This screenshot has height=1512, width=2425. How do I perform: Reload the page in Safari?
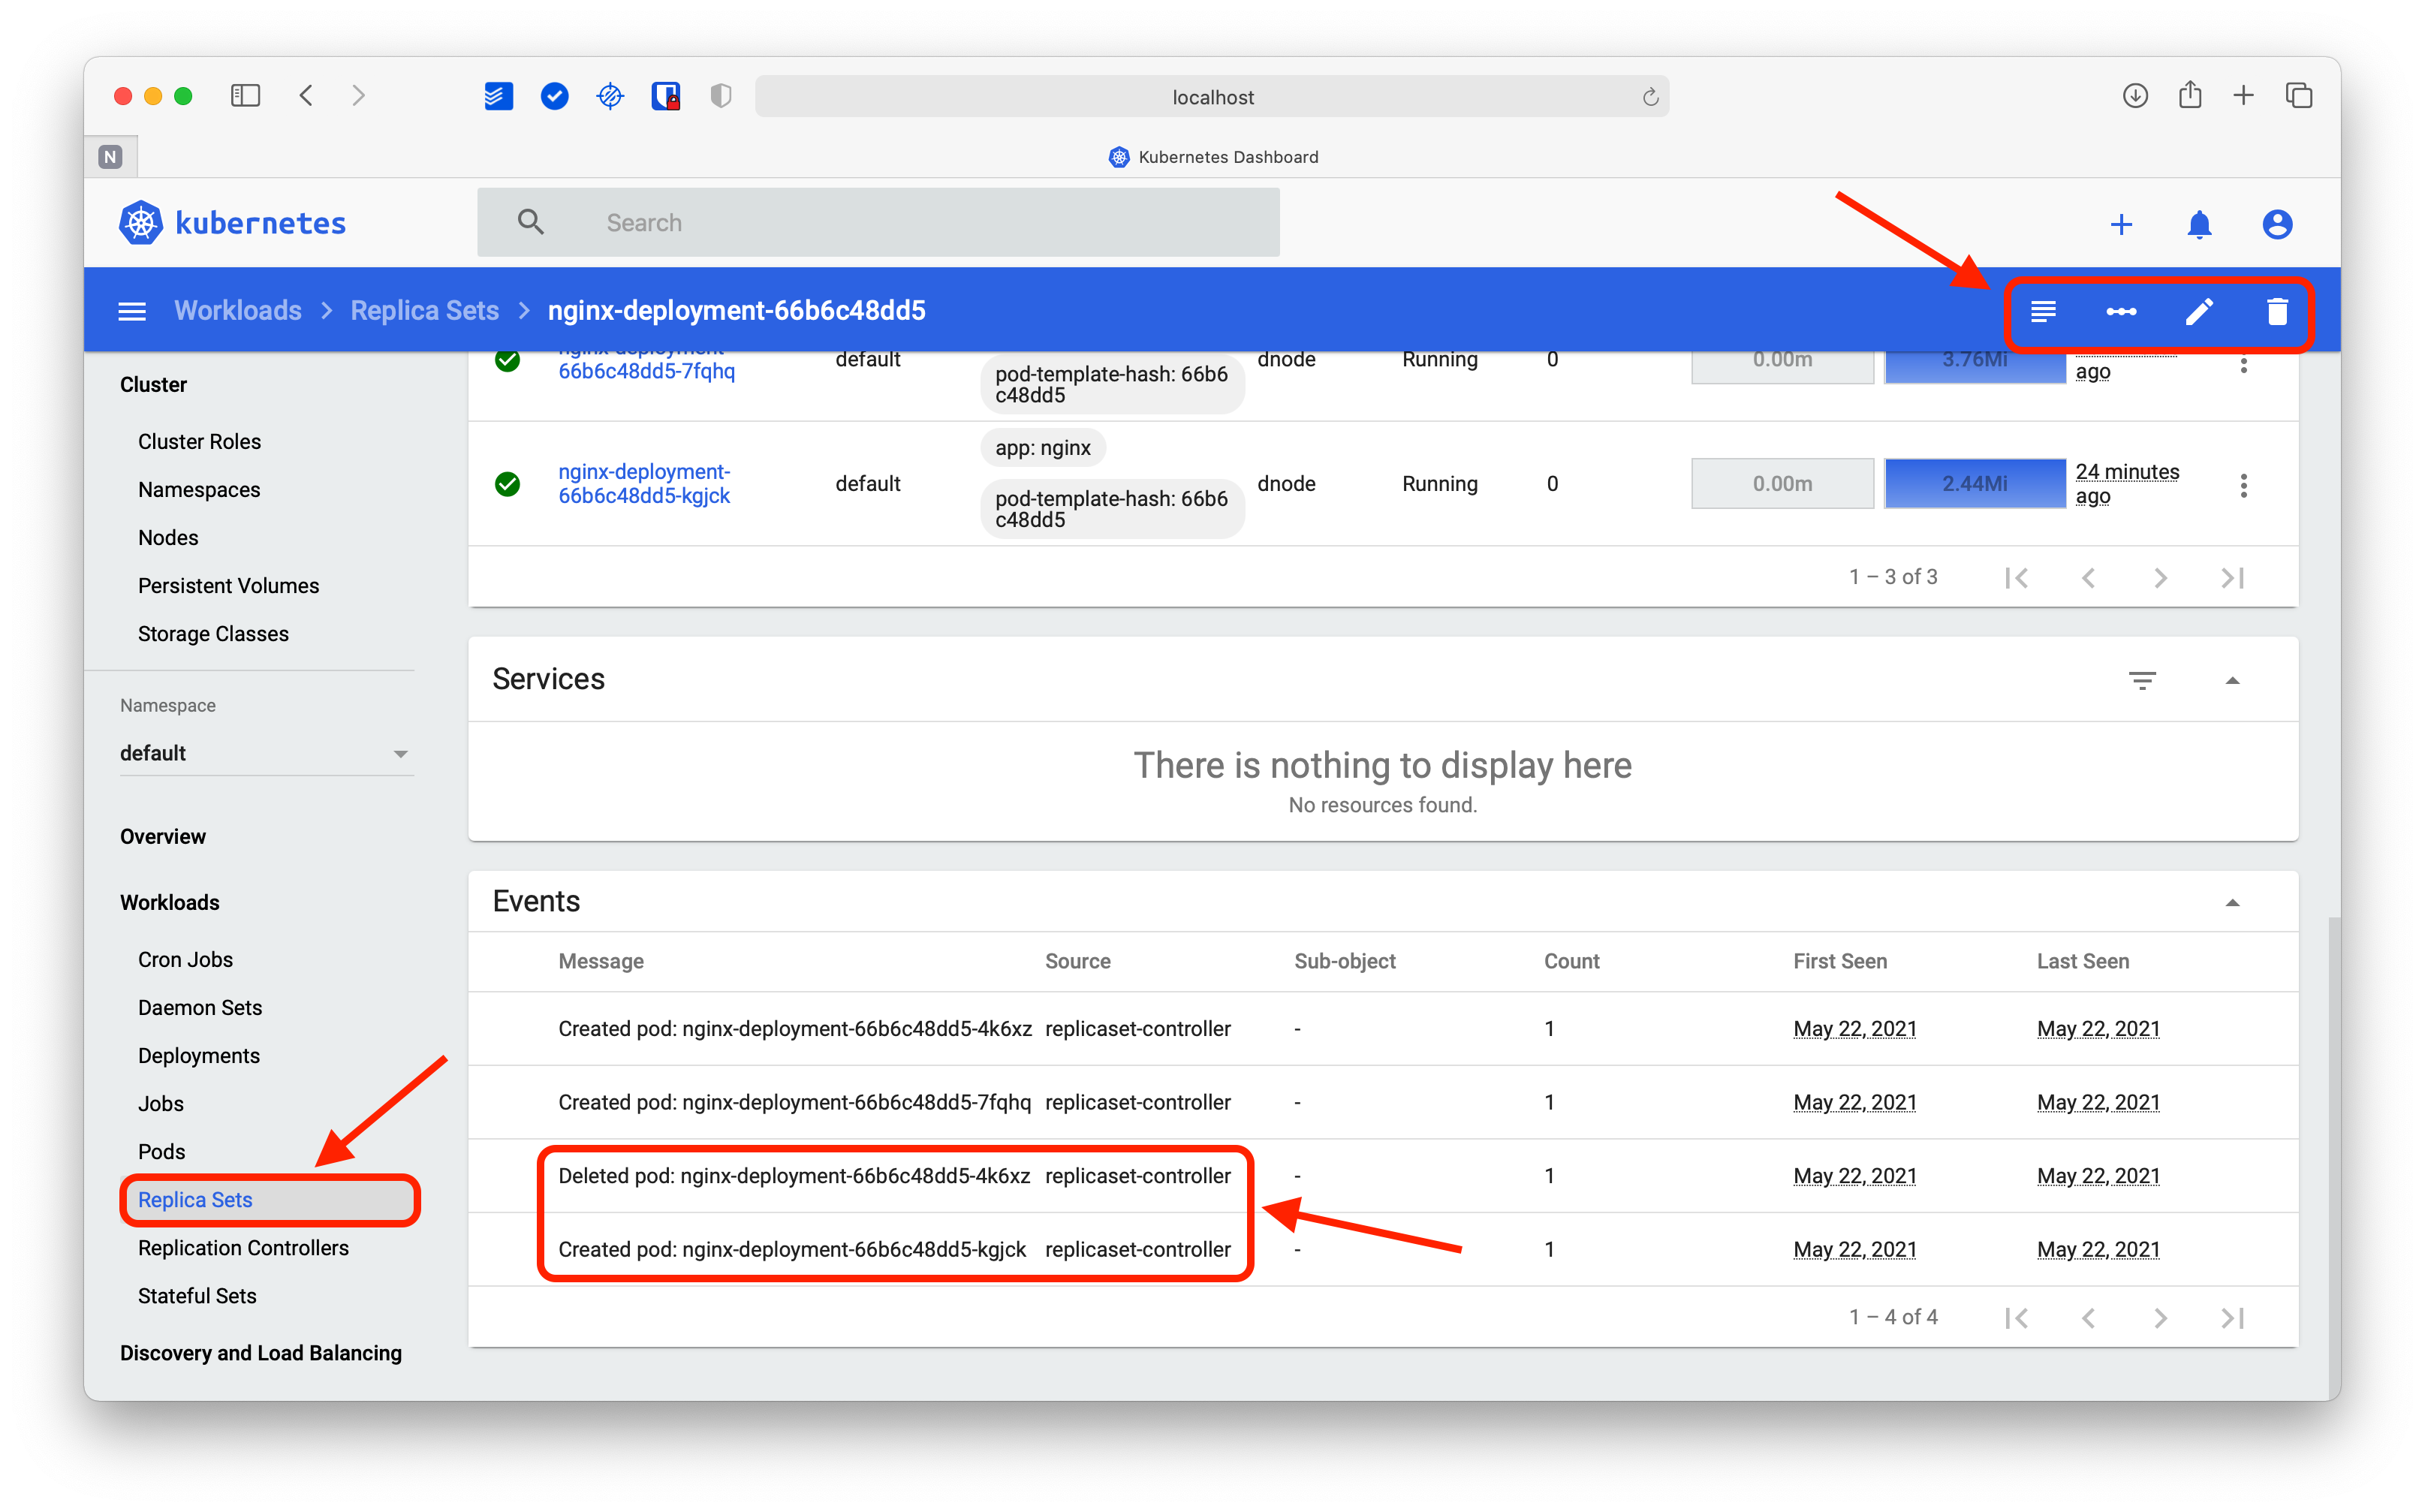coord(1650,97)
